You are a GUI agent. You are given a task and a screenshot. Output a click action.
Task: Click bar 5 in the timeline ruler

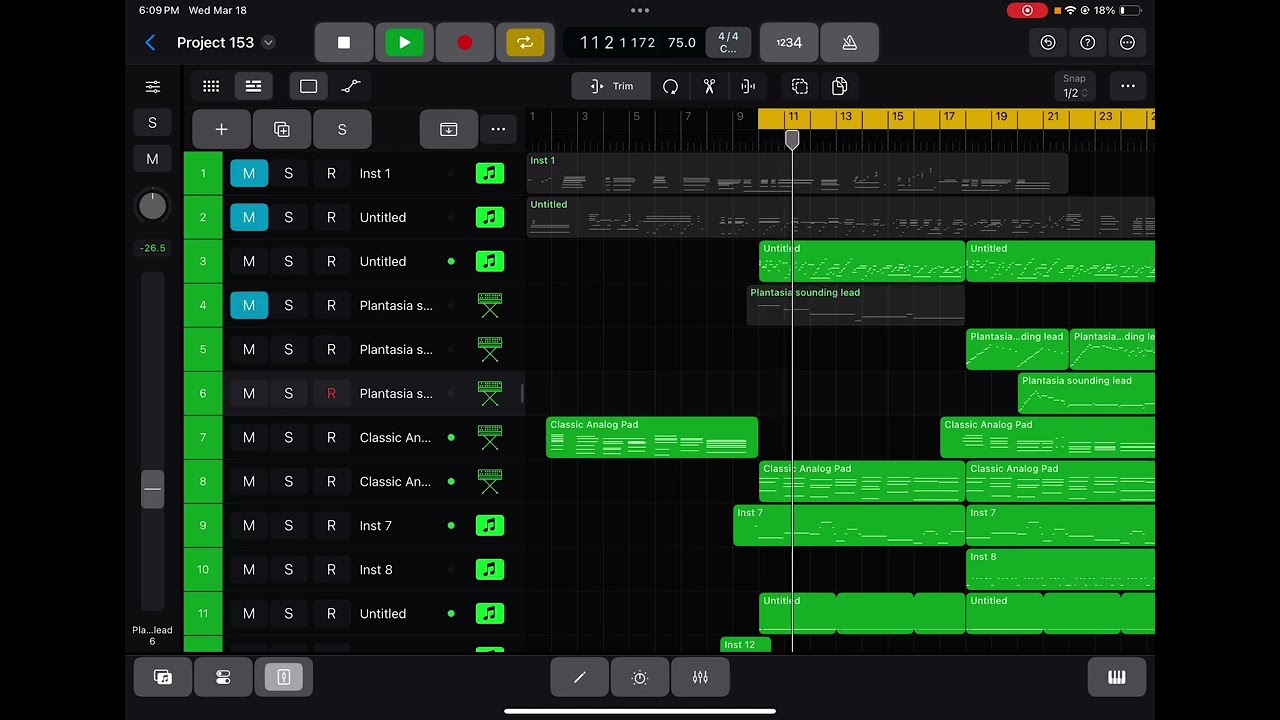(x=636, y=117)
